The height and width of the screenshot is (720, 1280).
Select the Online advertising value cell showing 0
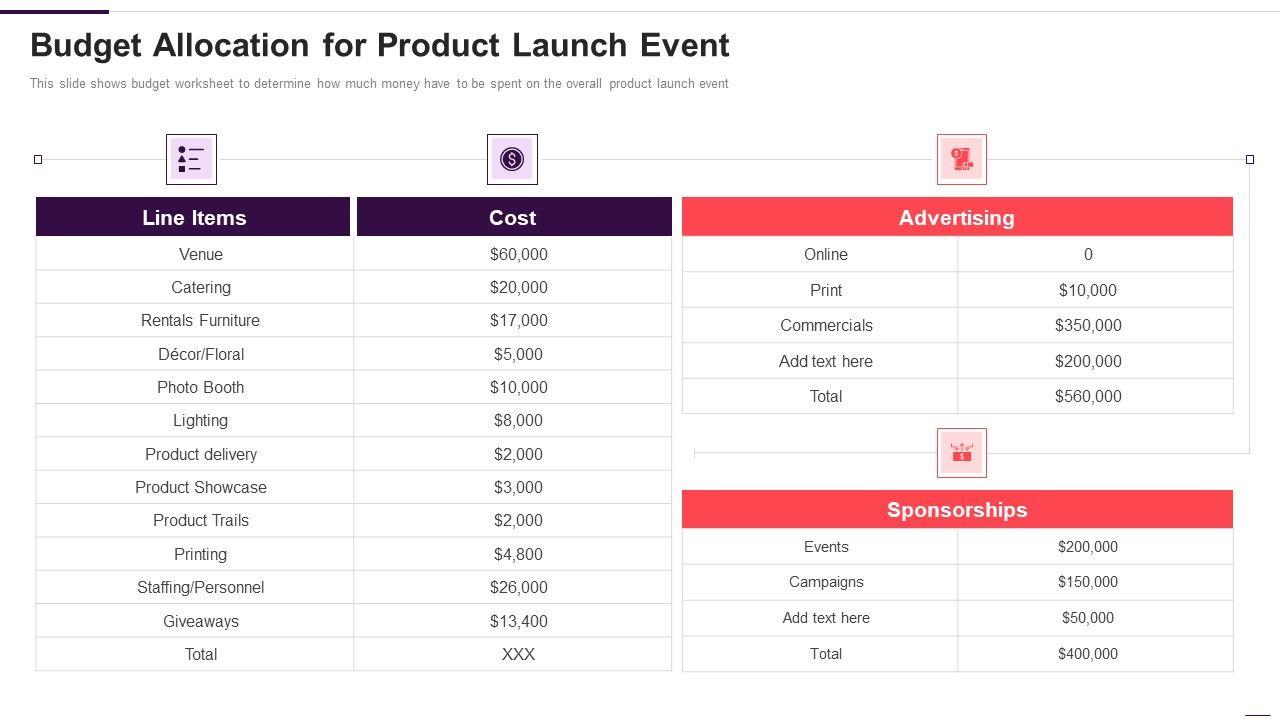pos(1088,254)
